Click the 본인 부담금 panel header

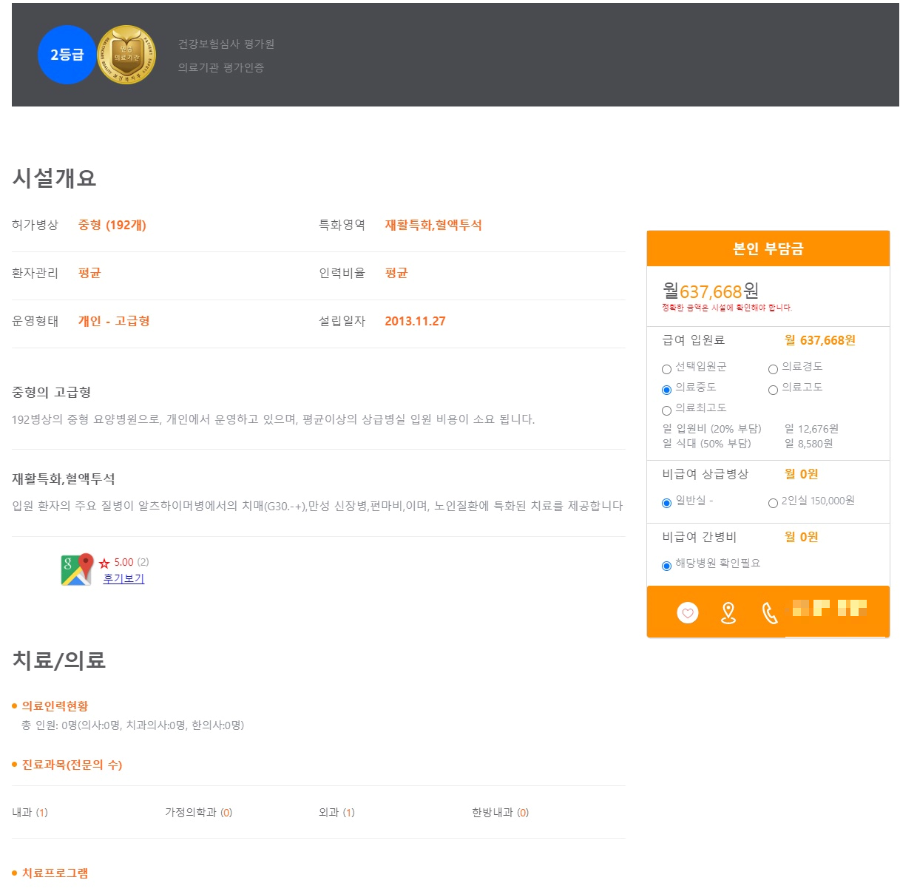pos(768,249)
